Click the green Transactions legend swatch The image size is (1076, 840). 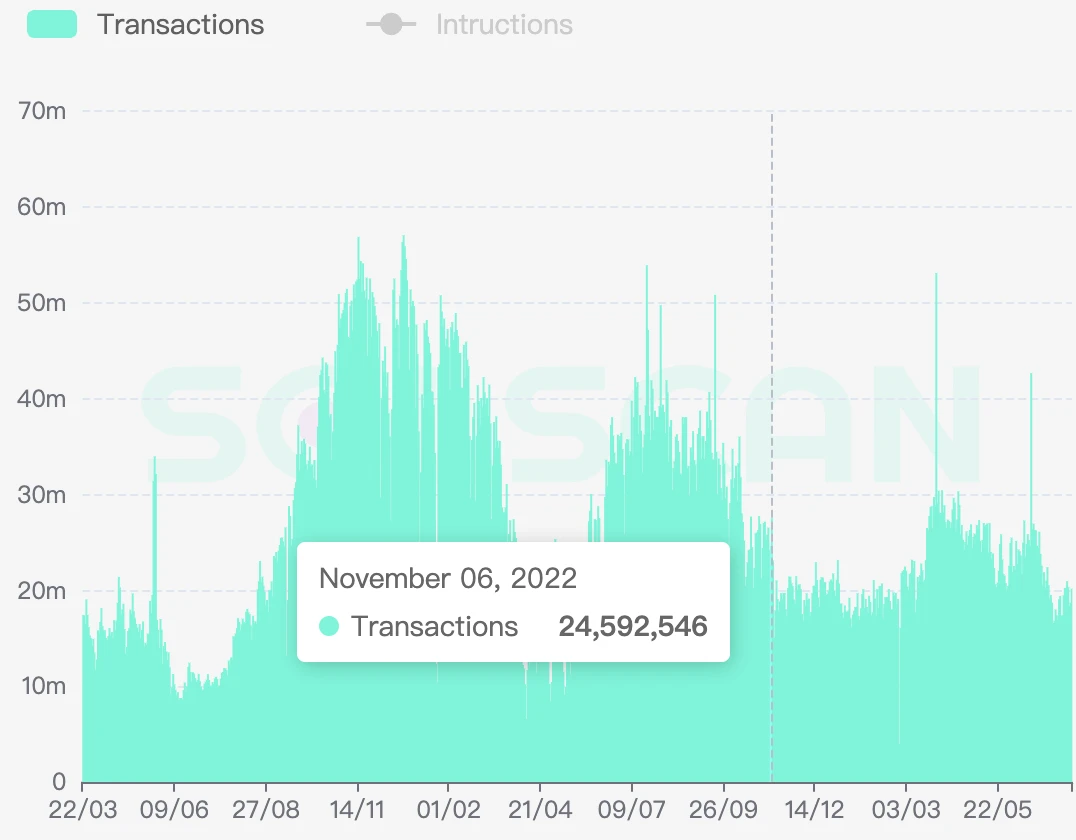52,25
